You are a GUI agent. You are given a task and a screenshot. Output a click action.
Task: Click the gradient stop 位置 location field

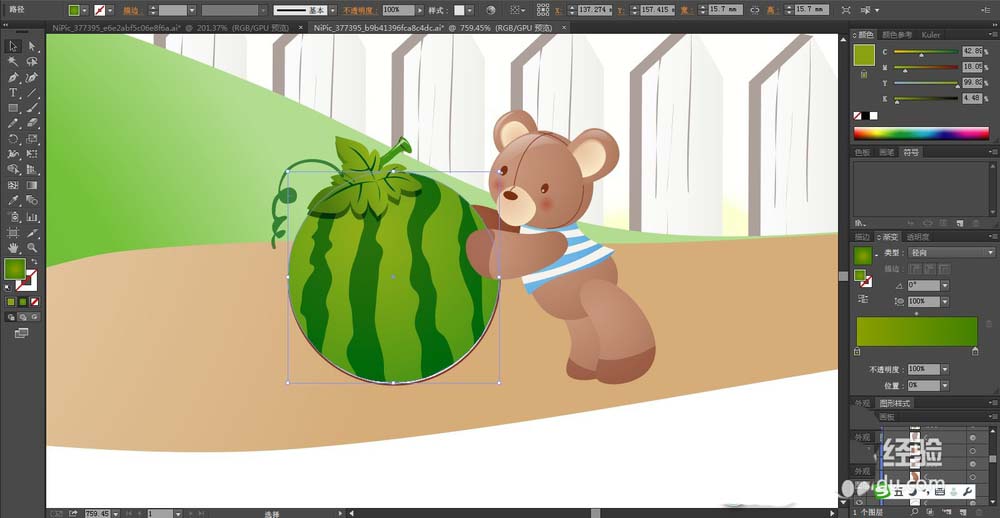click(x=923, y=385)
